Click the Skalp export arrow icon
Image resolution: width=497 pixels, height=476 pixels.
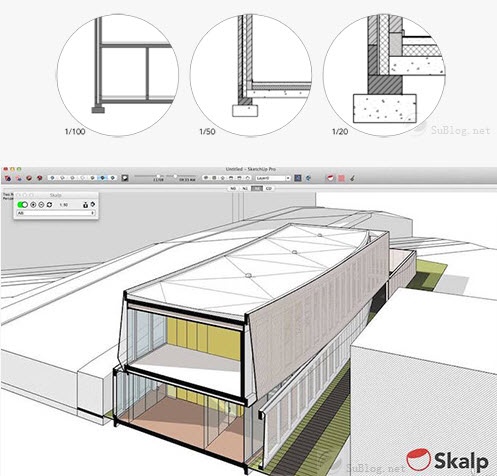pyautogui.click(x=92, y=204)
